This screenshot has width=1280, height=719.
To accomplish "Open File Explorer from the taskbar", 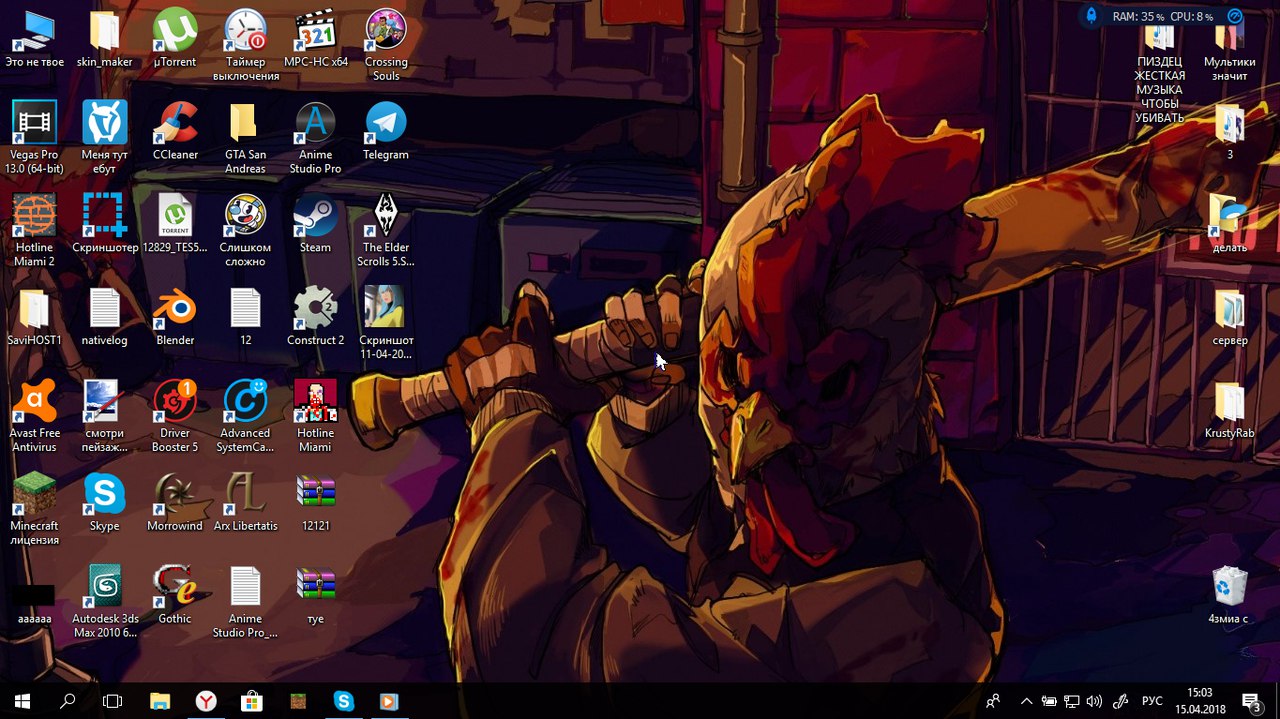I will (160, 701).
